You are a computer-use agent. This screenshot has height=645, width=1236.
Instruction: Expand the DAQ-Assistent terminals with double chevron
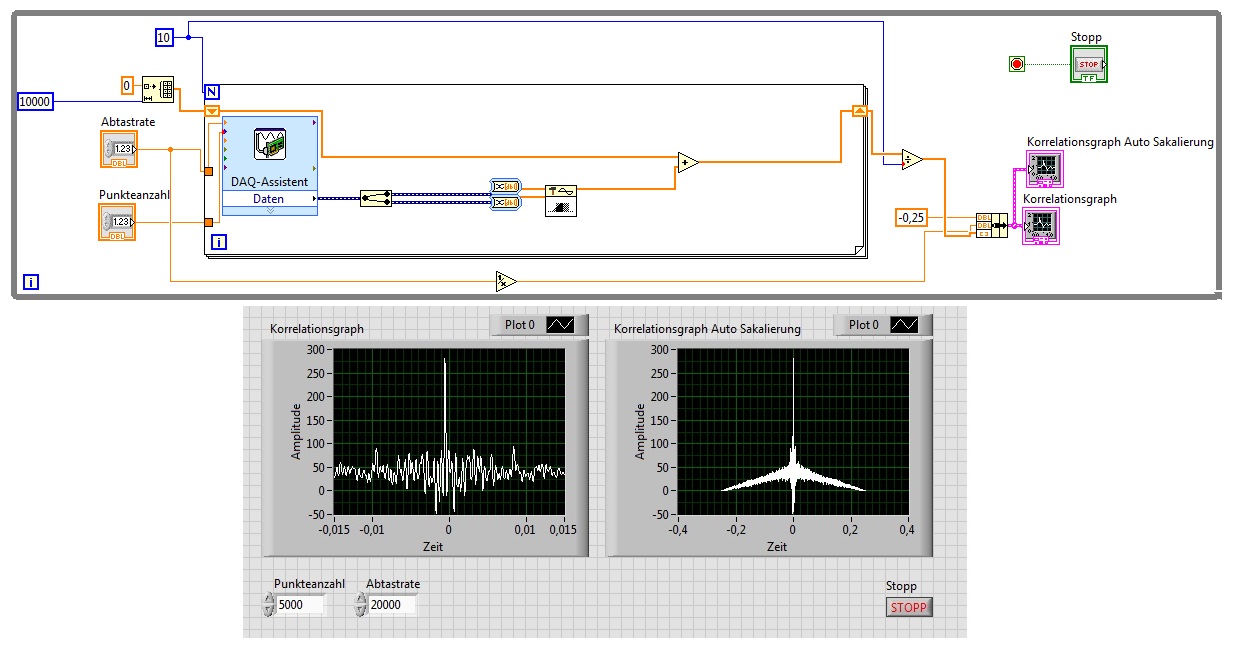tap(270, 211)
